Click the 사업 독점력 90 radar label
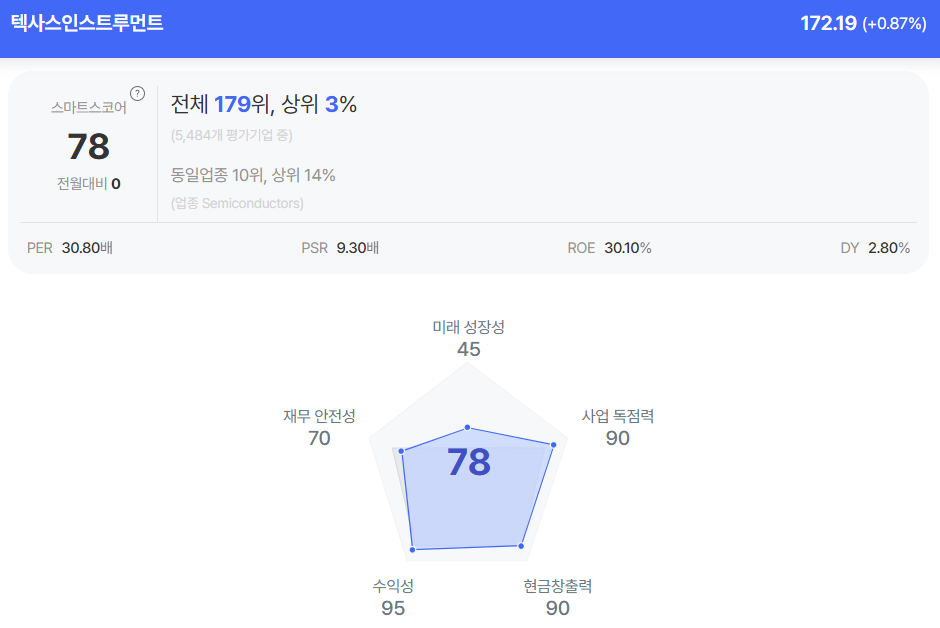Screen dimensions: 940x628 pyautogui.click(x=618, y=428)
